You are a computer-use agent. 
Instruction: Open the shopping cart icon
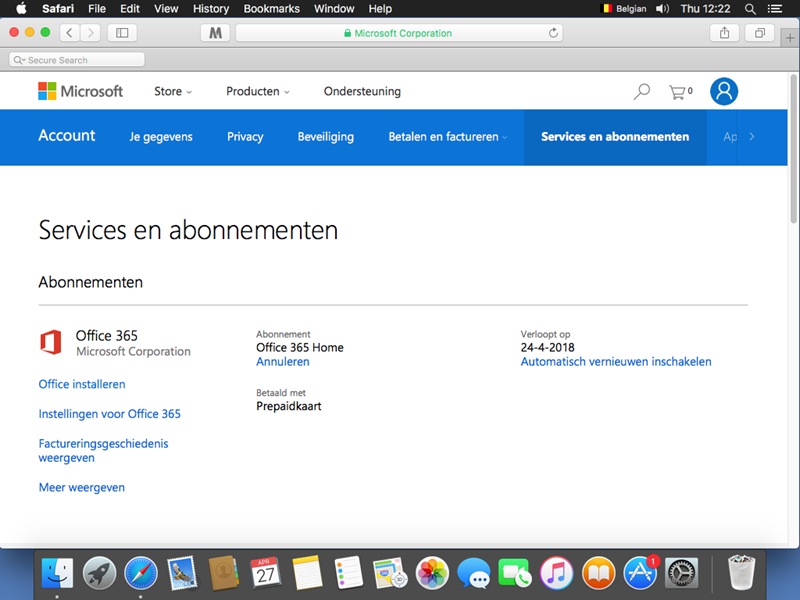point(680,92)
